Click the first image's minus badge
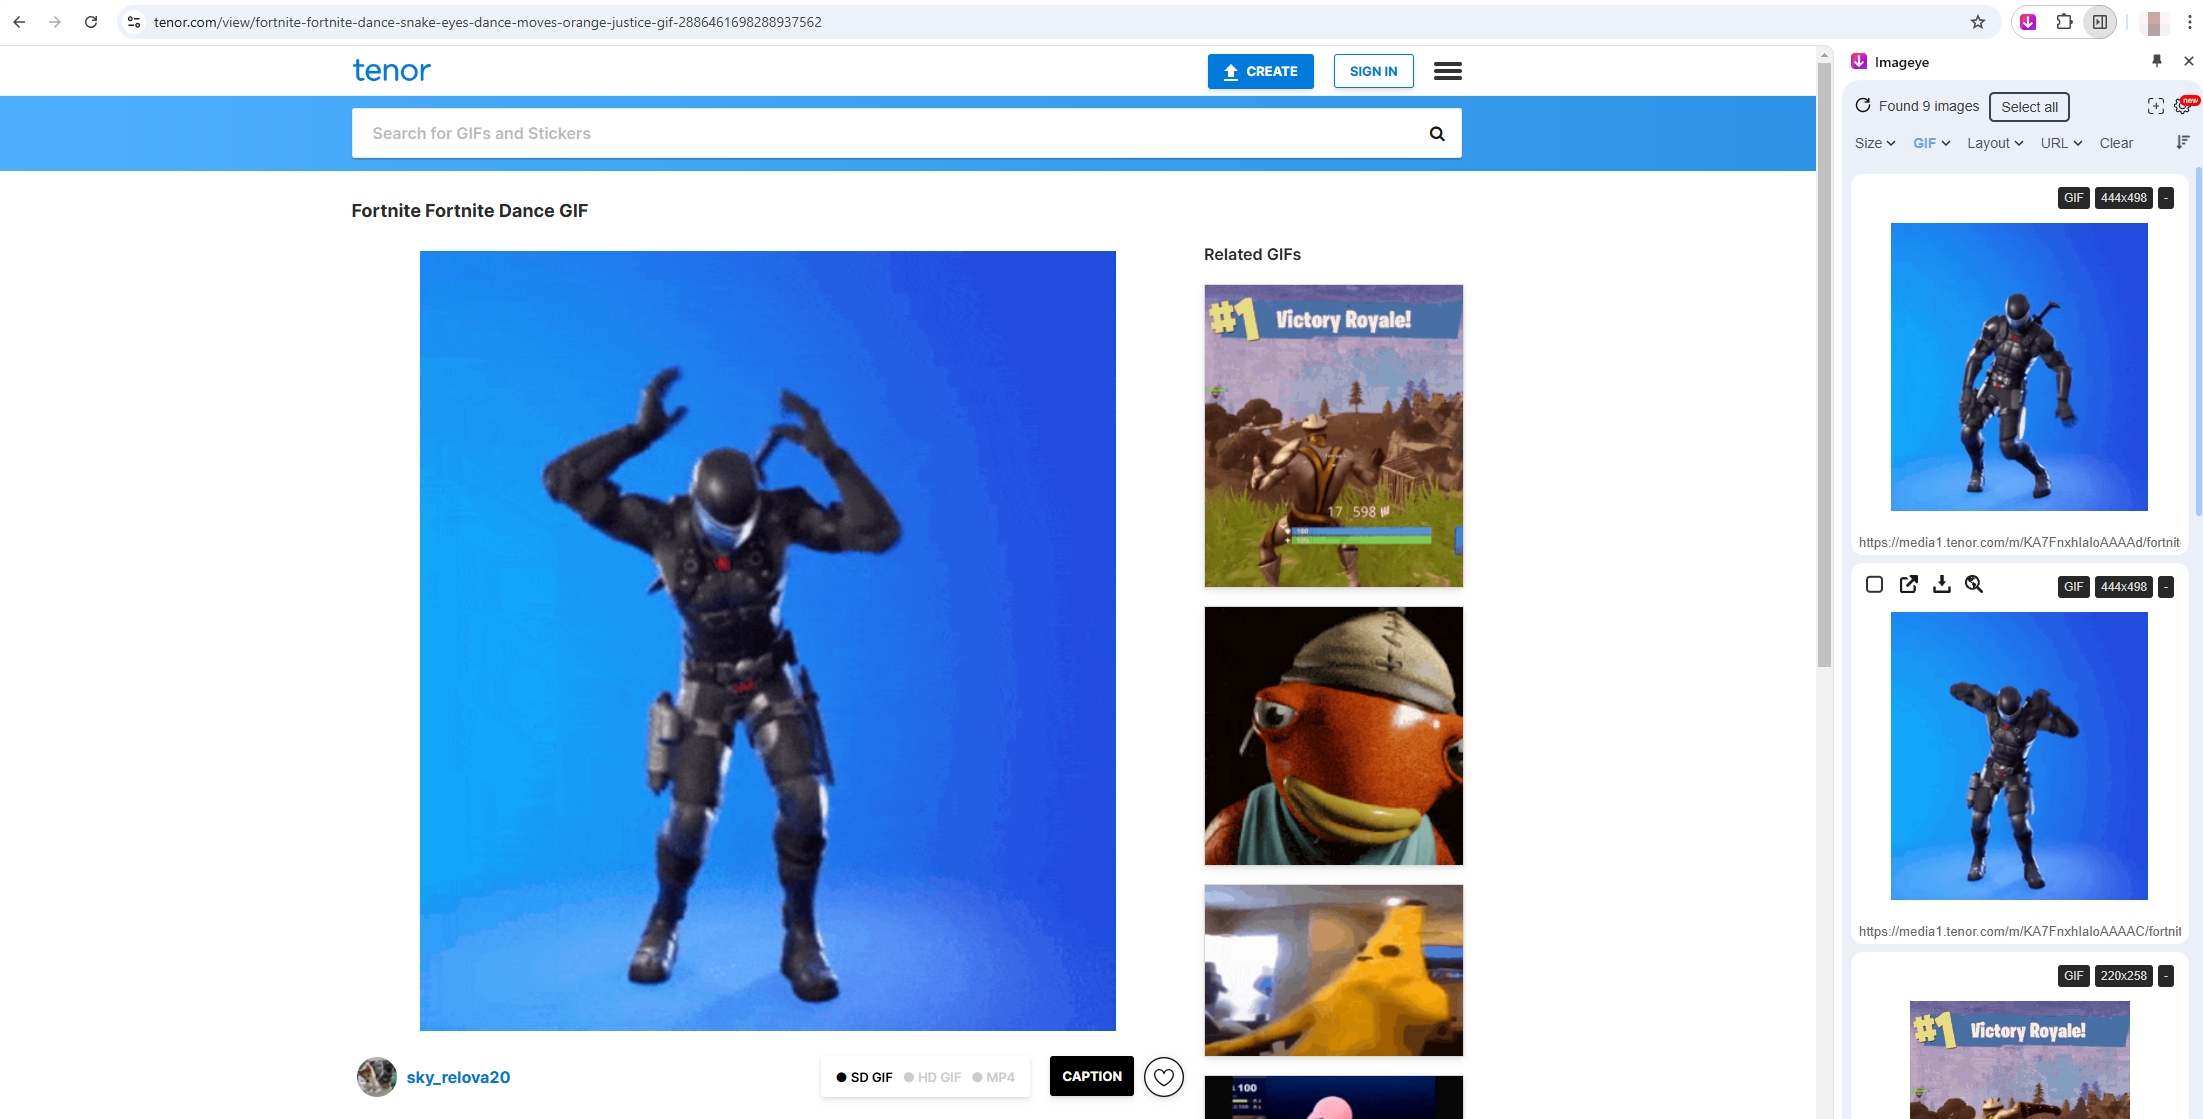The height and width of the screenshot is (1119, 2203). (2166, 198)
